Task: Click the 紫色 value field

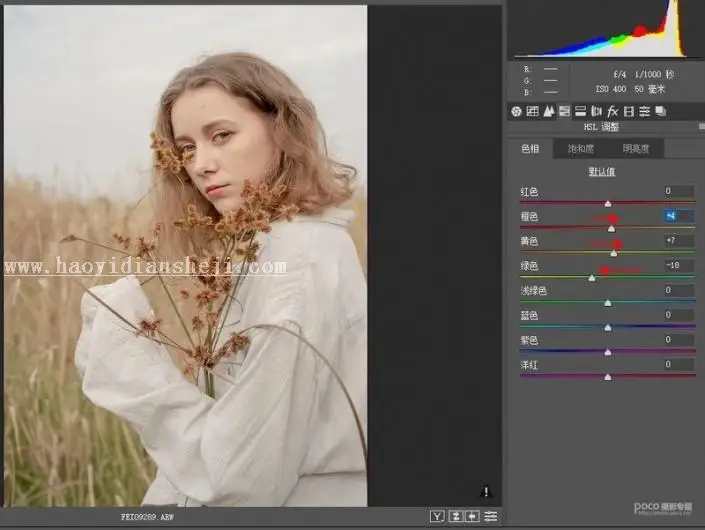Action: point(679,339)
